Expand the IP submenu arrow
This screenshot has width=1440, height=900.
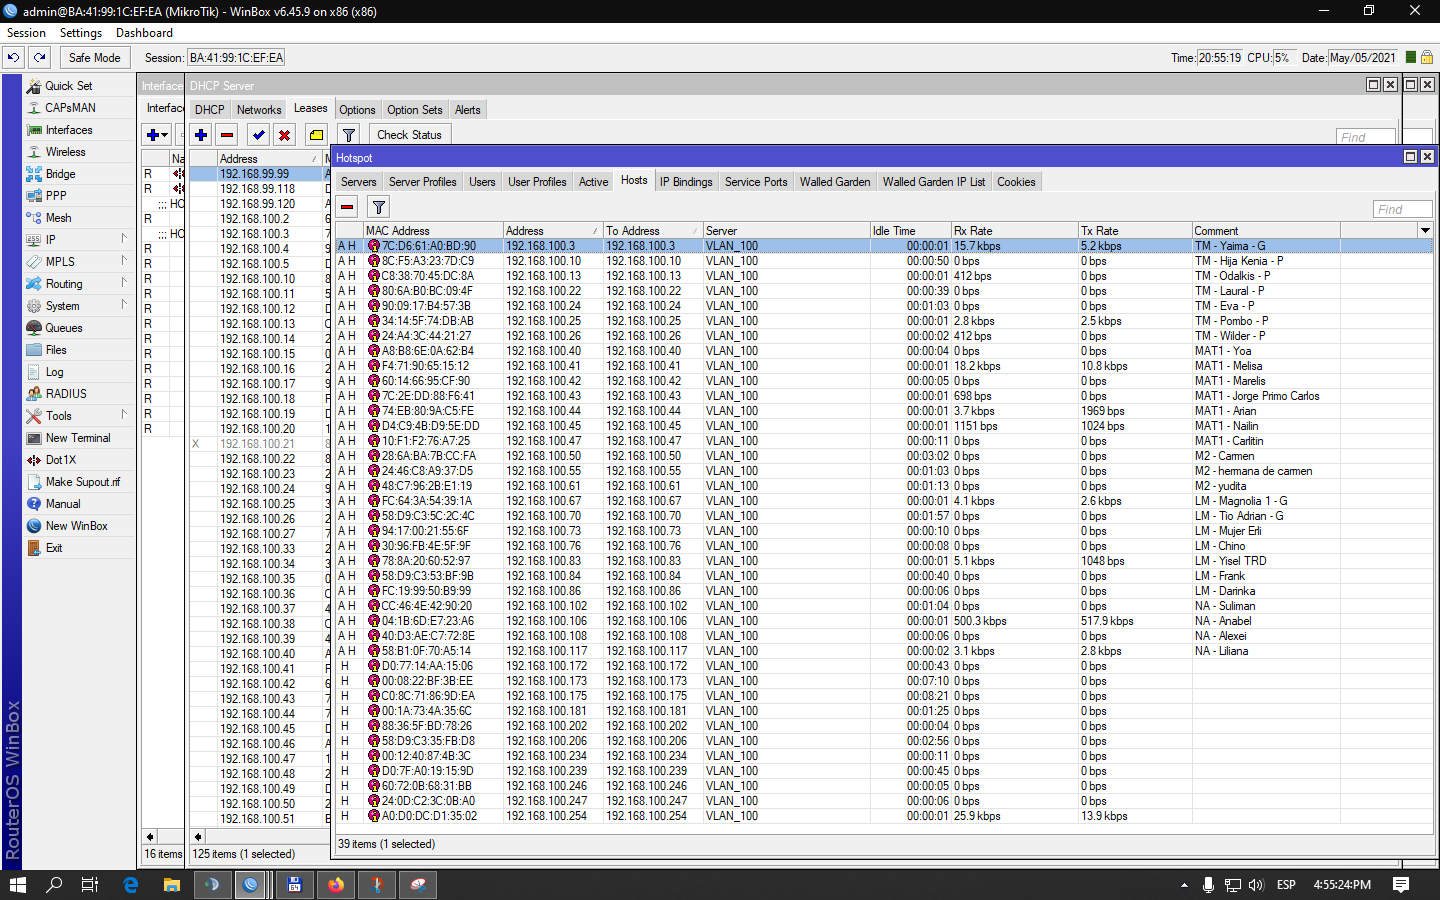(x=124, y=239)
